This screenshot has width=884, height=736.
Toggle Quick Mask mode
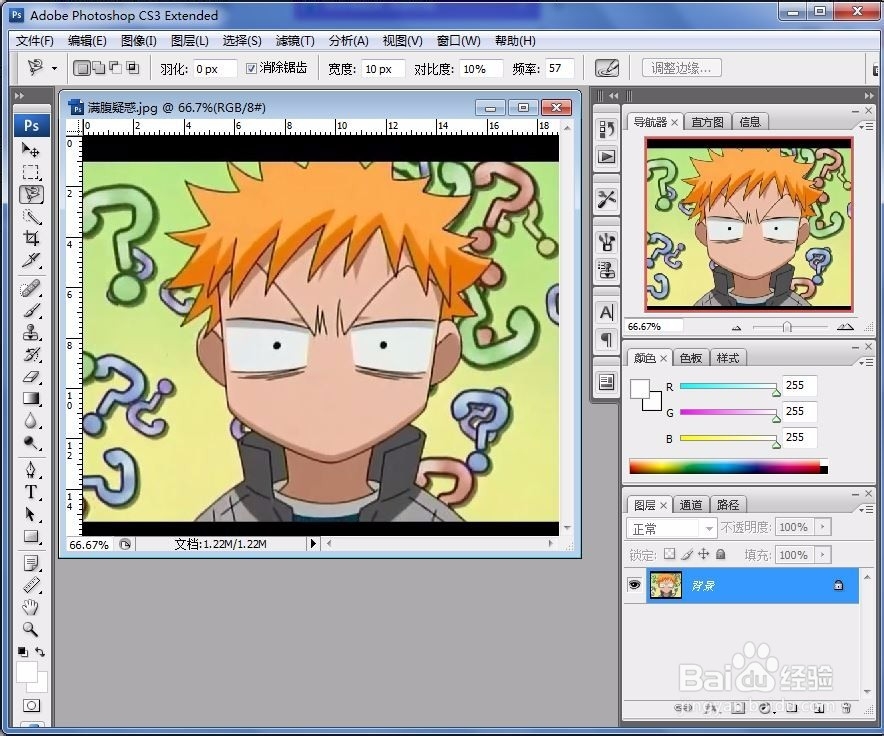31,706
